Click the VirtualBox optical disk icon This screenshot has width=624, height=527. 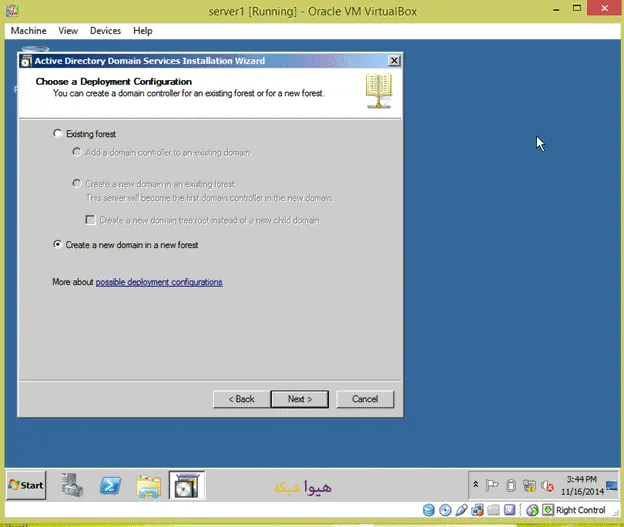click(445, 510)
